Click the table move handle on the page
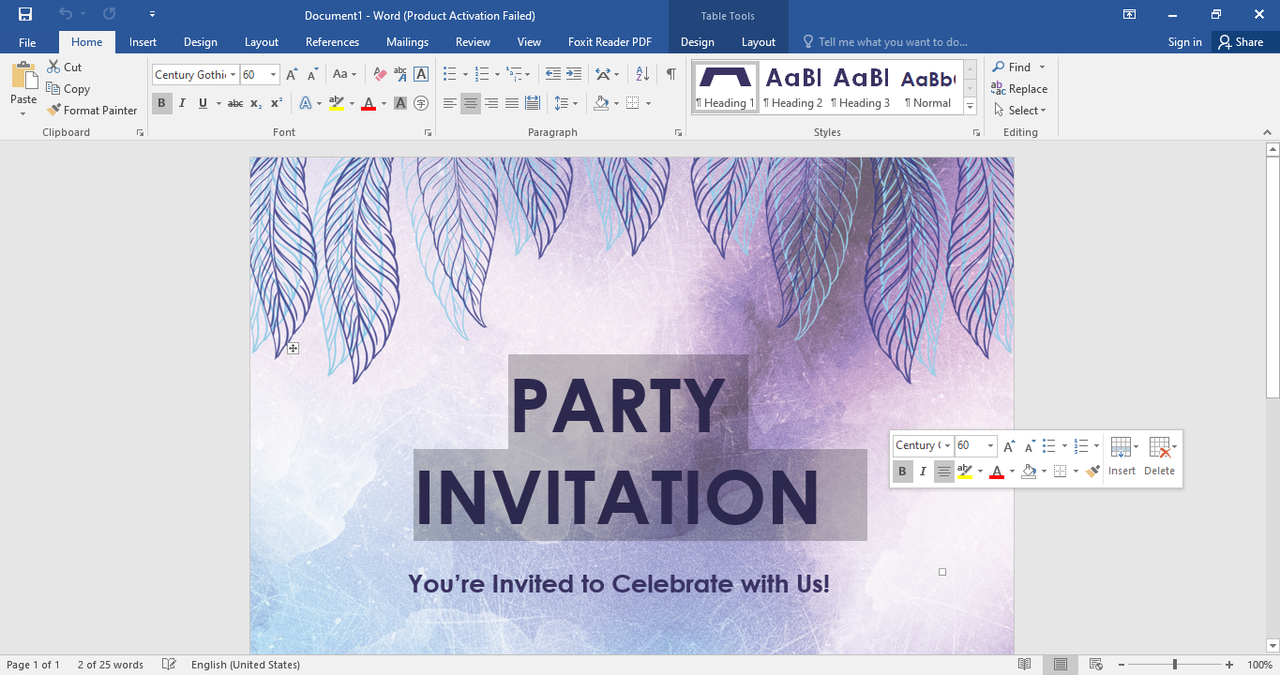1280x675 pixels. [x=293, y=348]
